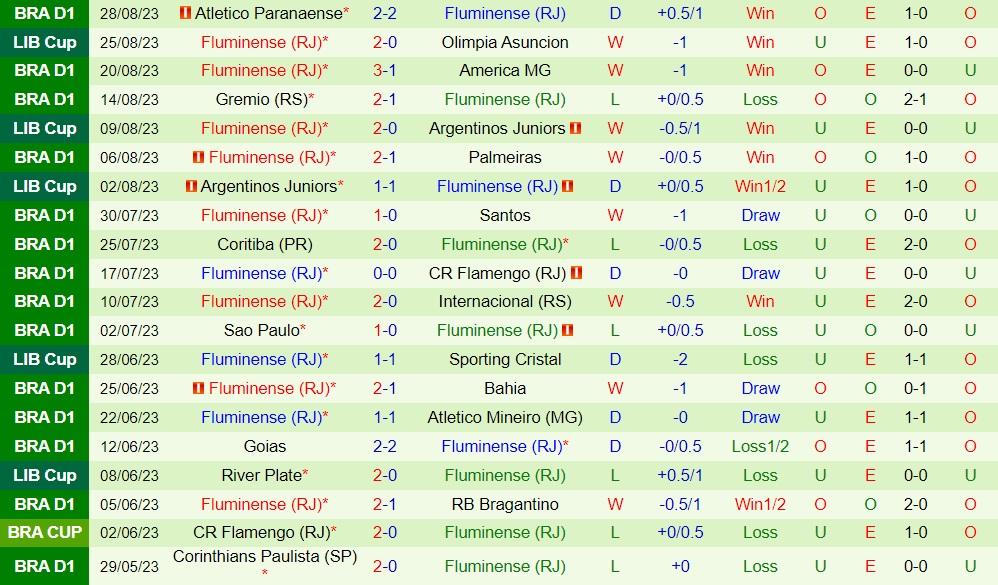
Task: Open the RB Bragantino team link
Action: (505, 505)
